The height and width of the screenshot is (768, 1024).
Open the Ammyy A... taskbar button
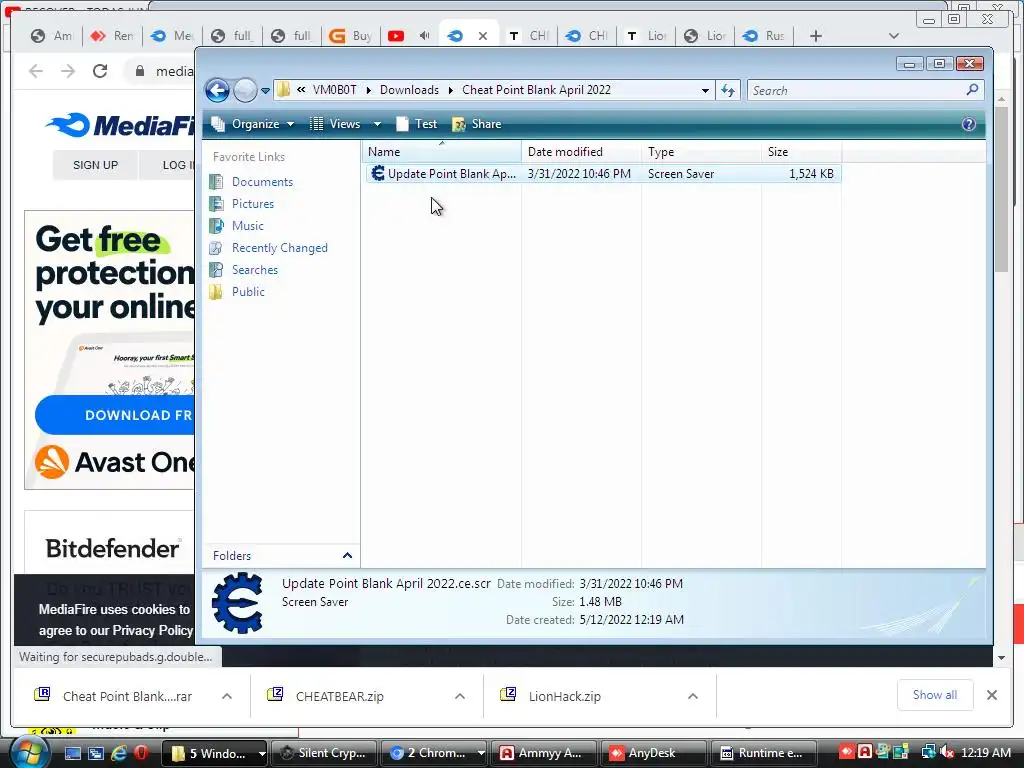coord(543,753)
